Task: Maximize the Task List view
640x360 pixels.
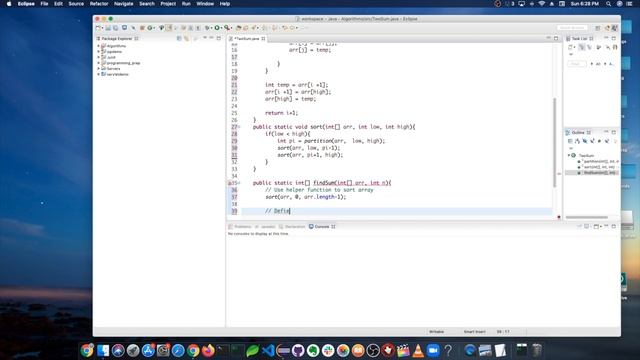Action: pos(614,38)
